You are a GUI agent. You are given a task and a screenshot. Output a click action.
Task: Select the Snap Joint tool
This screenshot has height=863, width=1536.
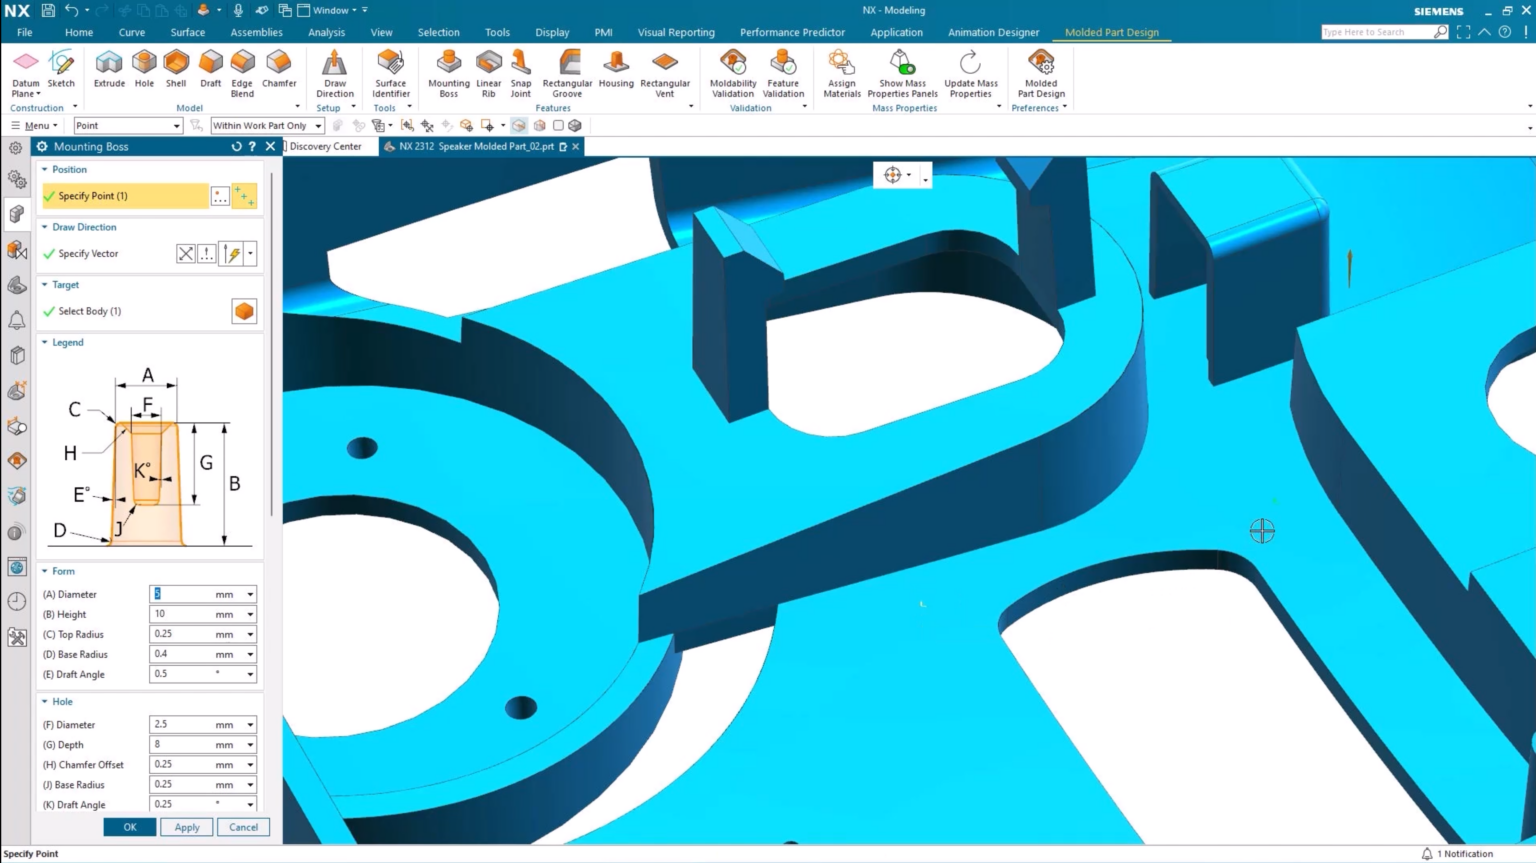coord(520,70)
